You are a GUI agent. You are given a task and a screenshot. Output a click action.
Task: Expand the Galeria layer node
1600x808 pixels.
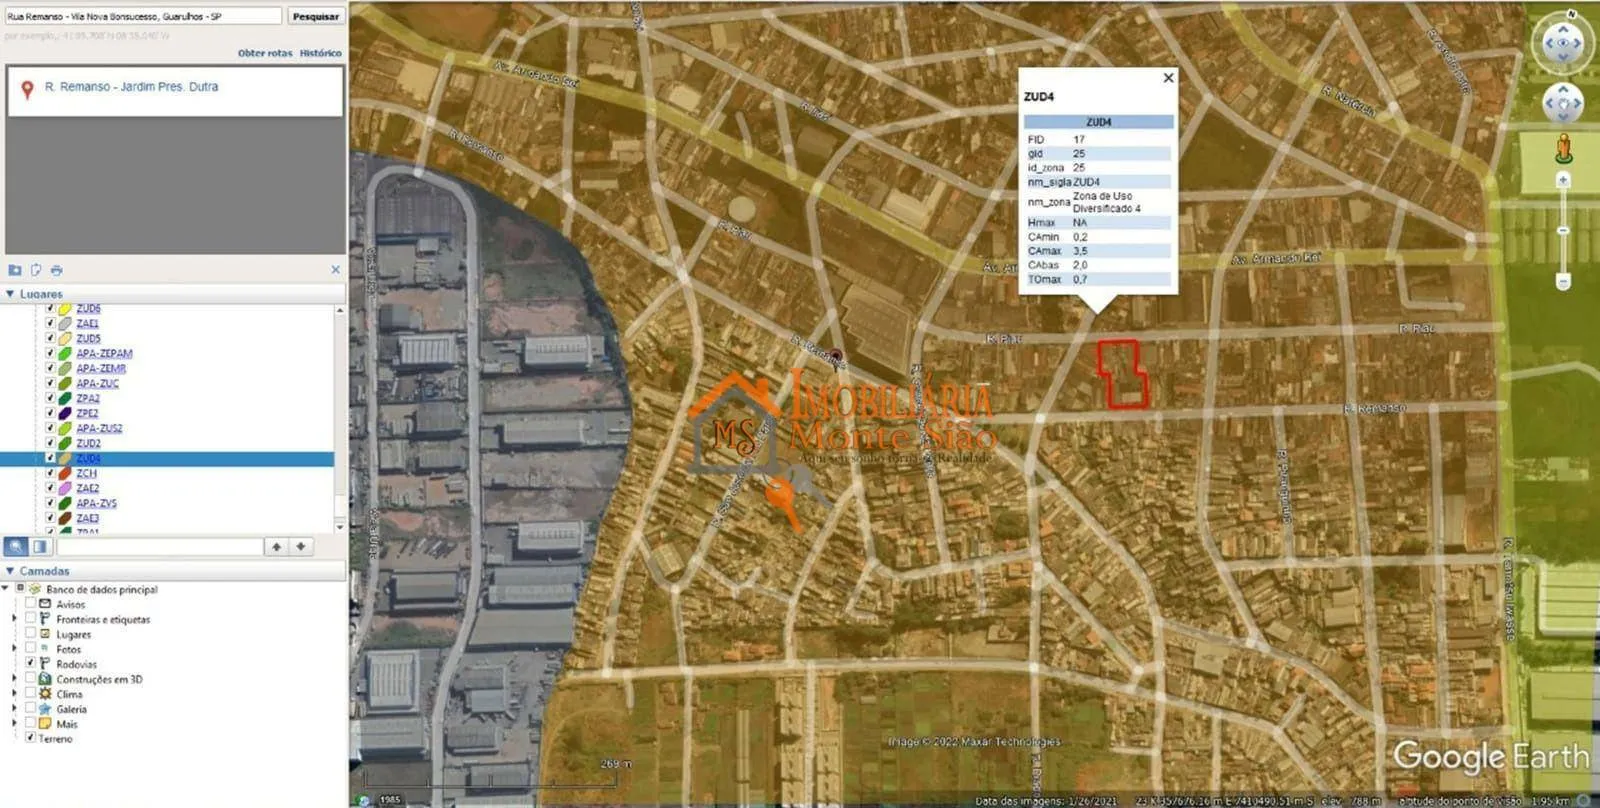pos(14,709)
